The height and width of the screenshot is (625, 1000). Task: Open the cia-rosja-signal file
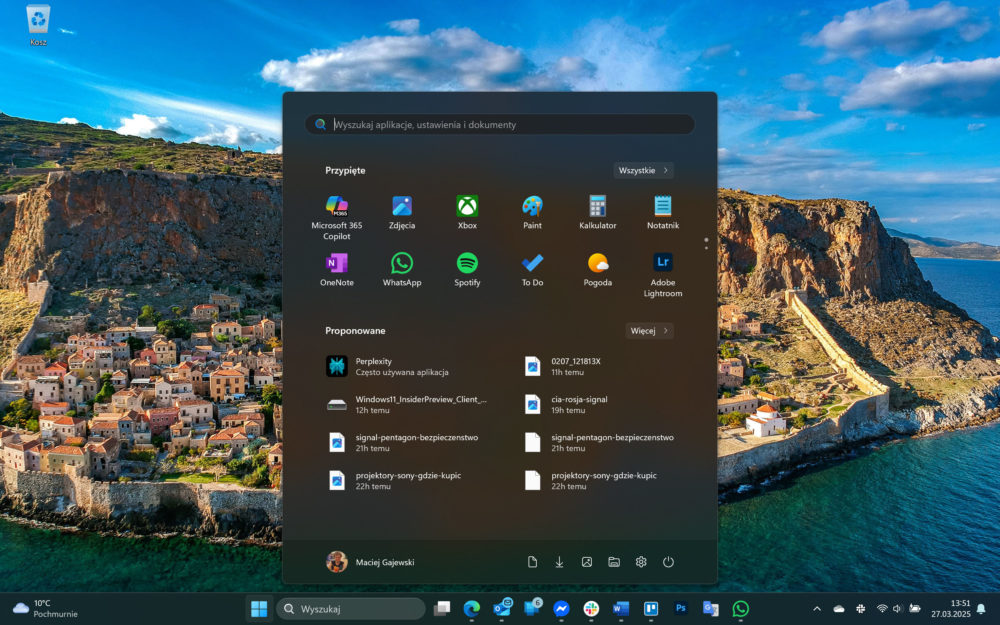coord(599,404)
